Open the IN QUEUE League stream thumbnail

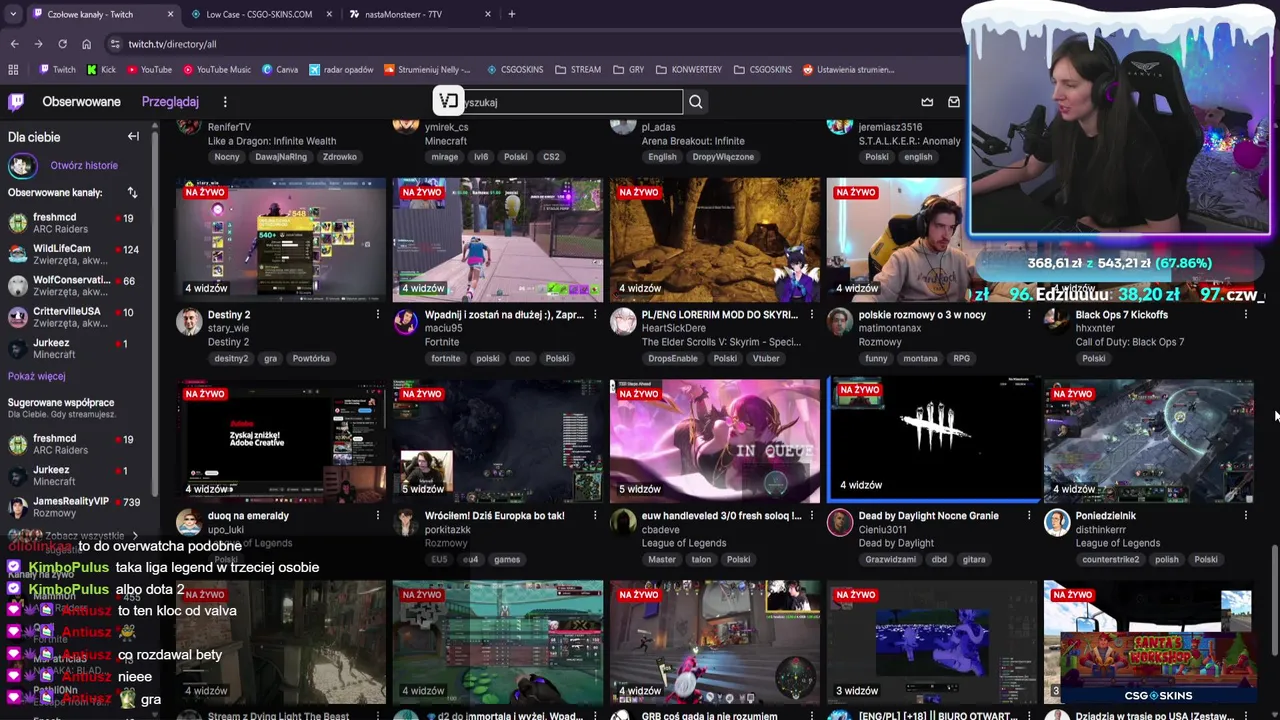715,441
